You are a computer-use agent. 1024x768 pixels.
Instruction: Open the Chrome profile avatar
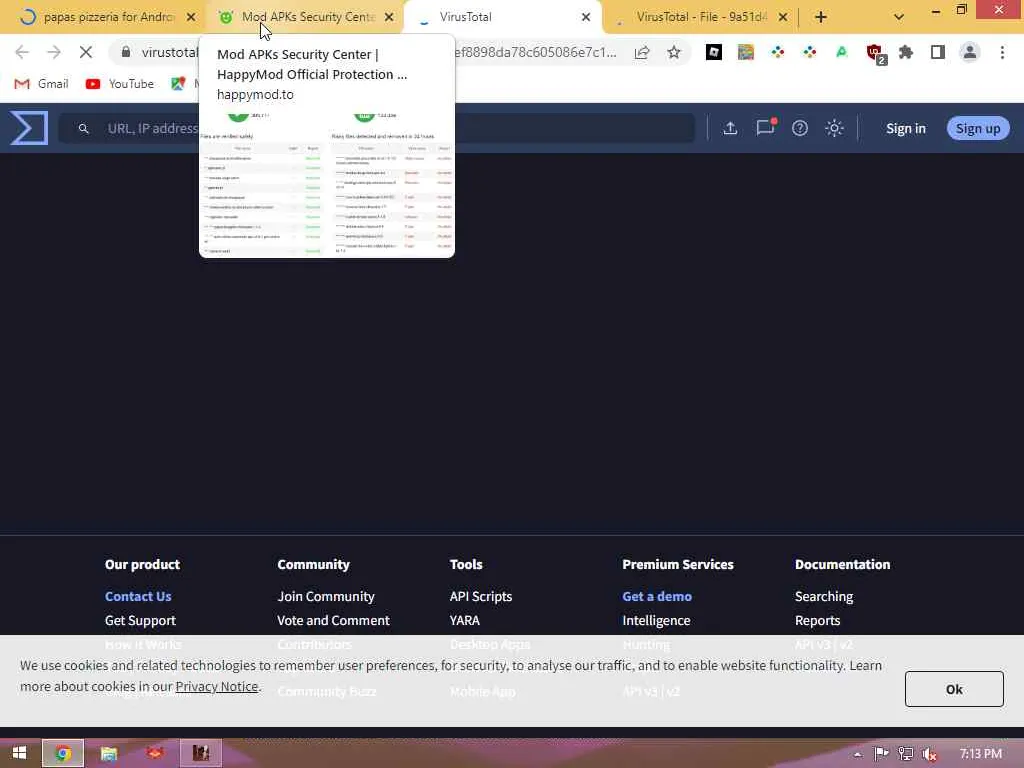pos(970,52)
